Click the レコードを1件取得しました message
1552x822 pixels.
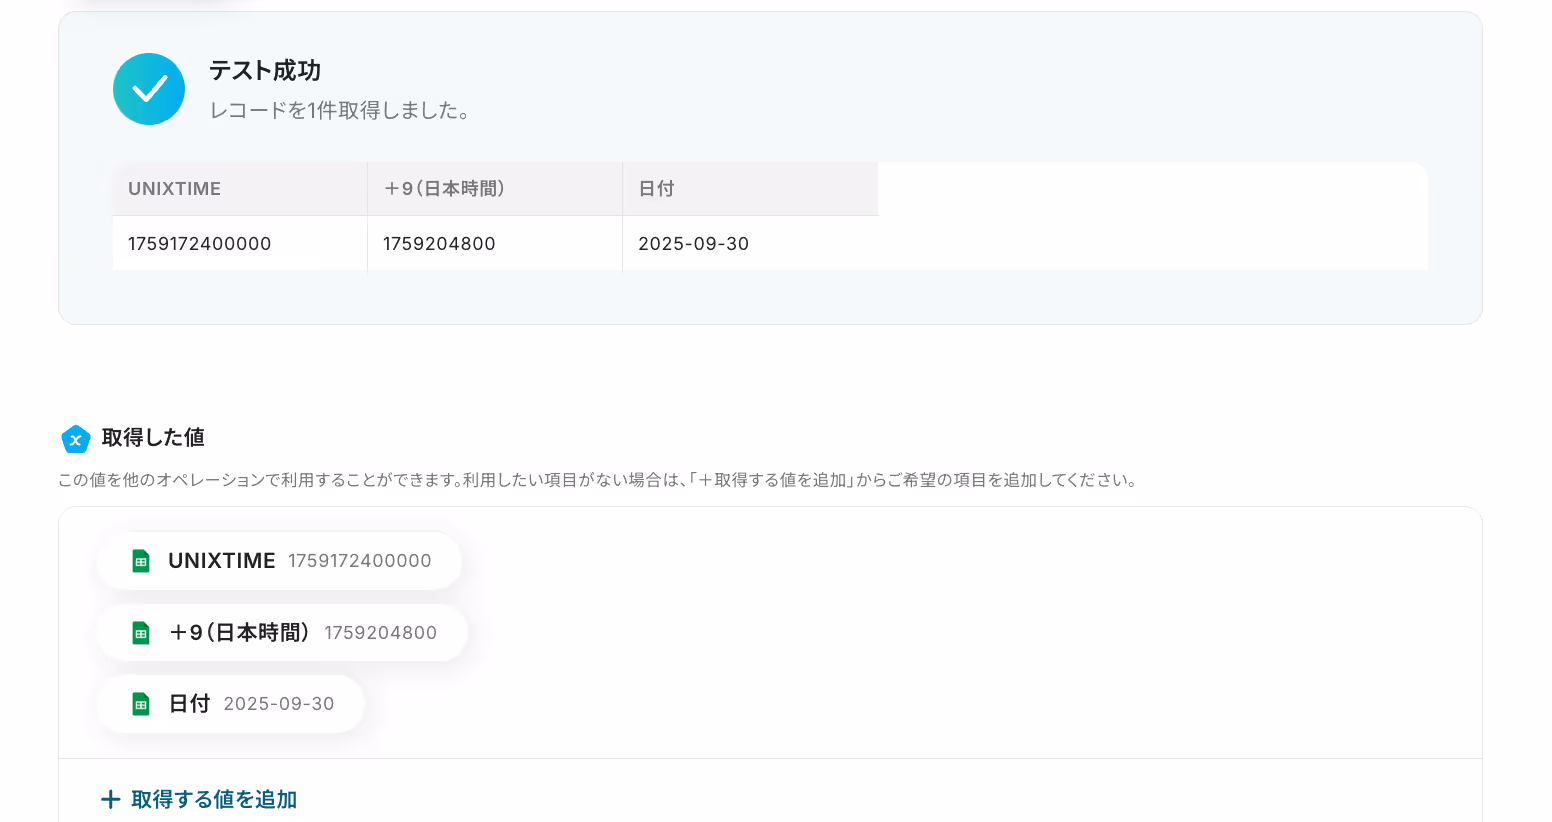[340, 111]
